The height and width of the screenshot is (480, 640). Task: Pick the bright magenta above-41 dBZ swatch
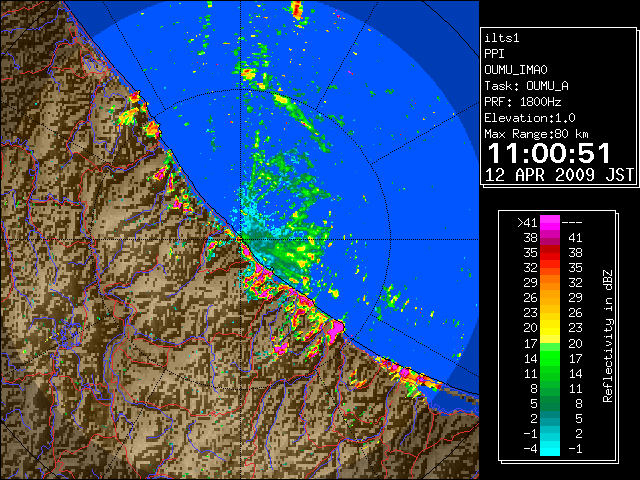[x=550, y=222]
